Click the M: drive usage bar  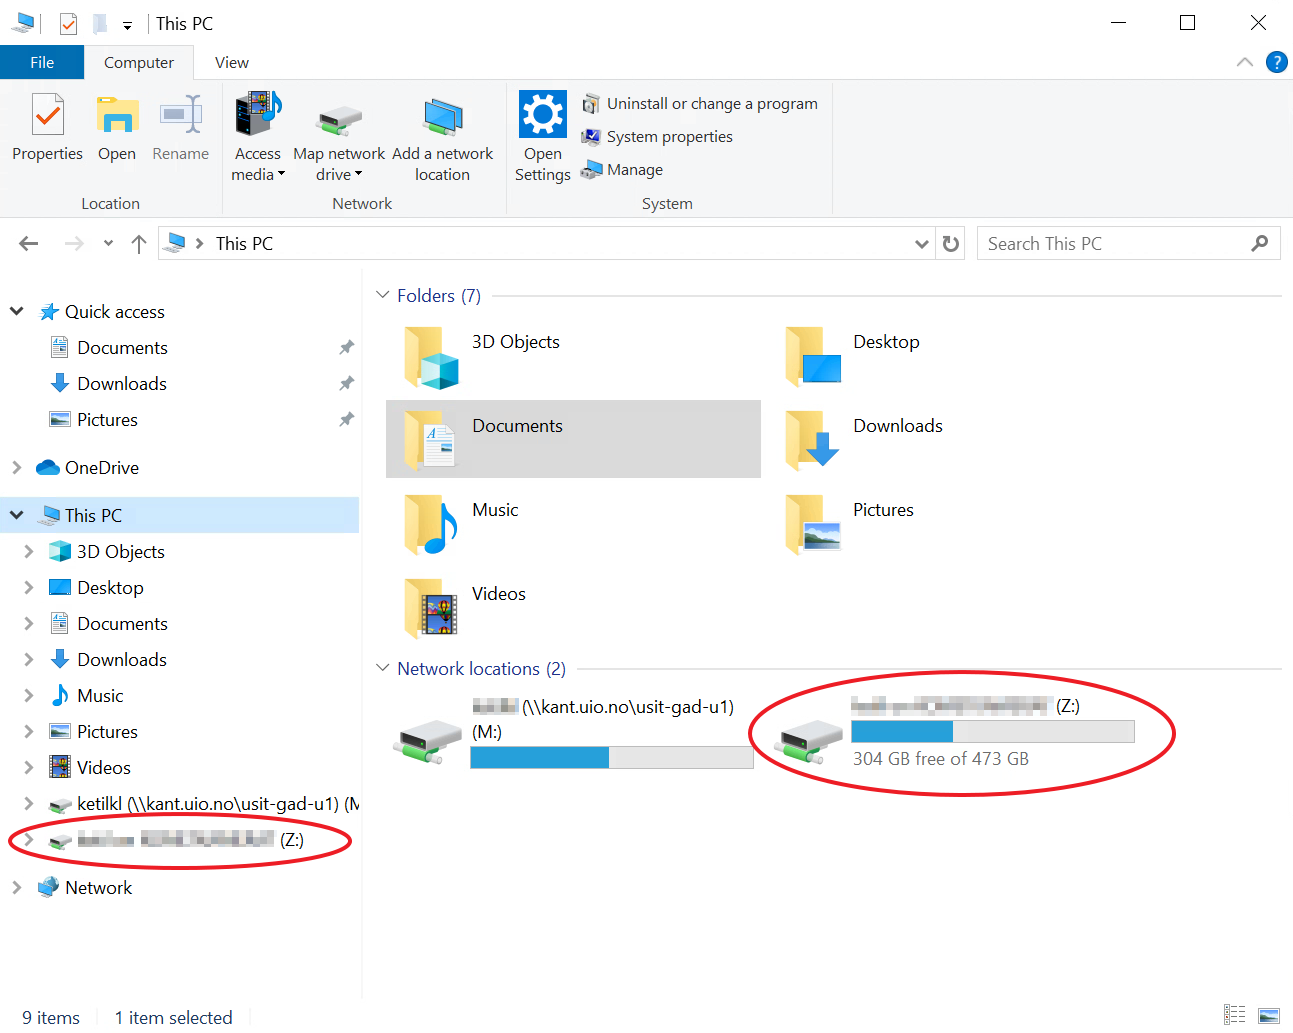pos(612,758)
